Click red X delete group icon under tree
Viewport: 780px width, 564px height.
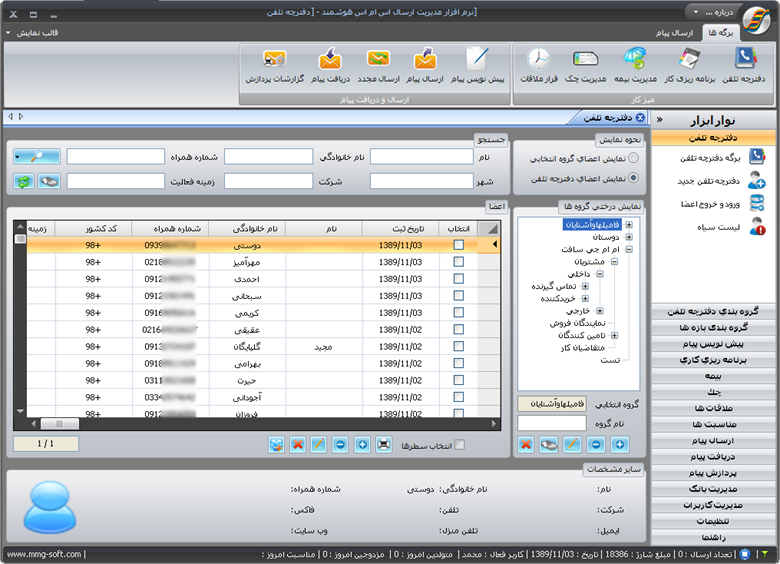pyautogui.click(x=526, y=445)
